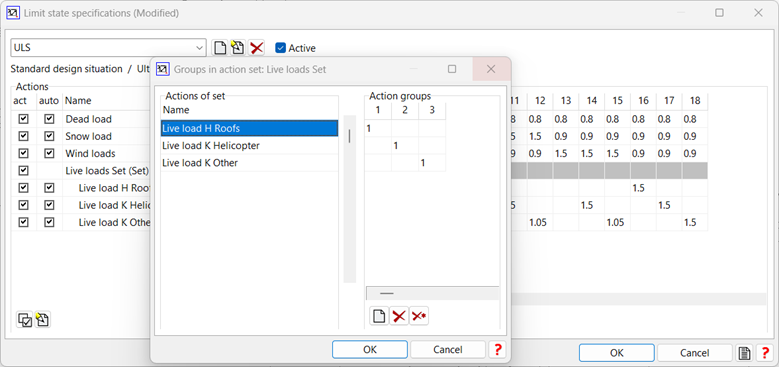Copy the ULS limit state specification
Viewport: 779px width, 367px height.
coord(238,48)
